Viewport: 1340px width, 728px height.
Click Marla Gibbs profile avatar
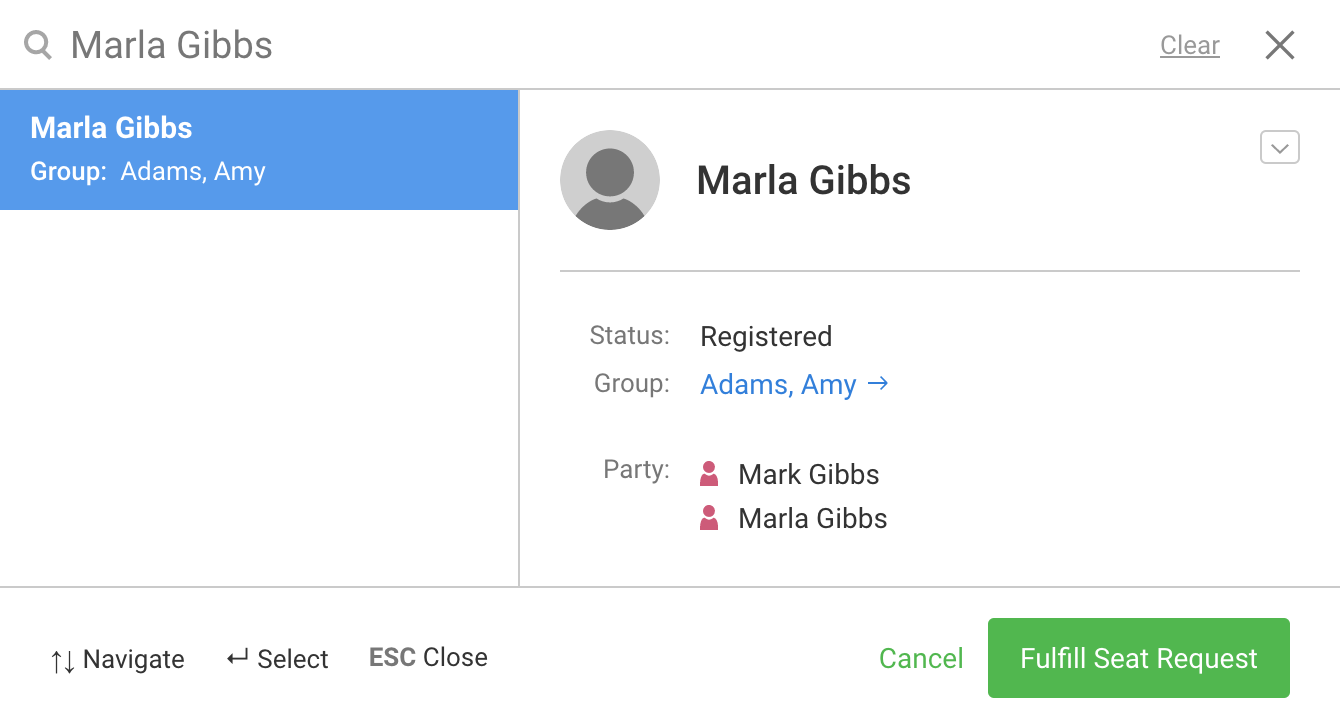point(610,180)
